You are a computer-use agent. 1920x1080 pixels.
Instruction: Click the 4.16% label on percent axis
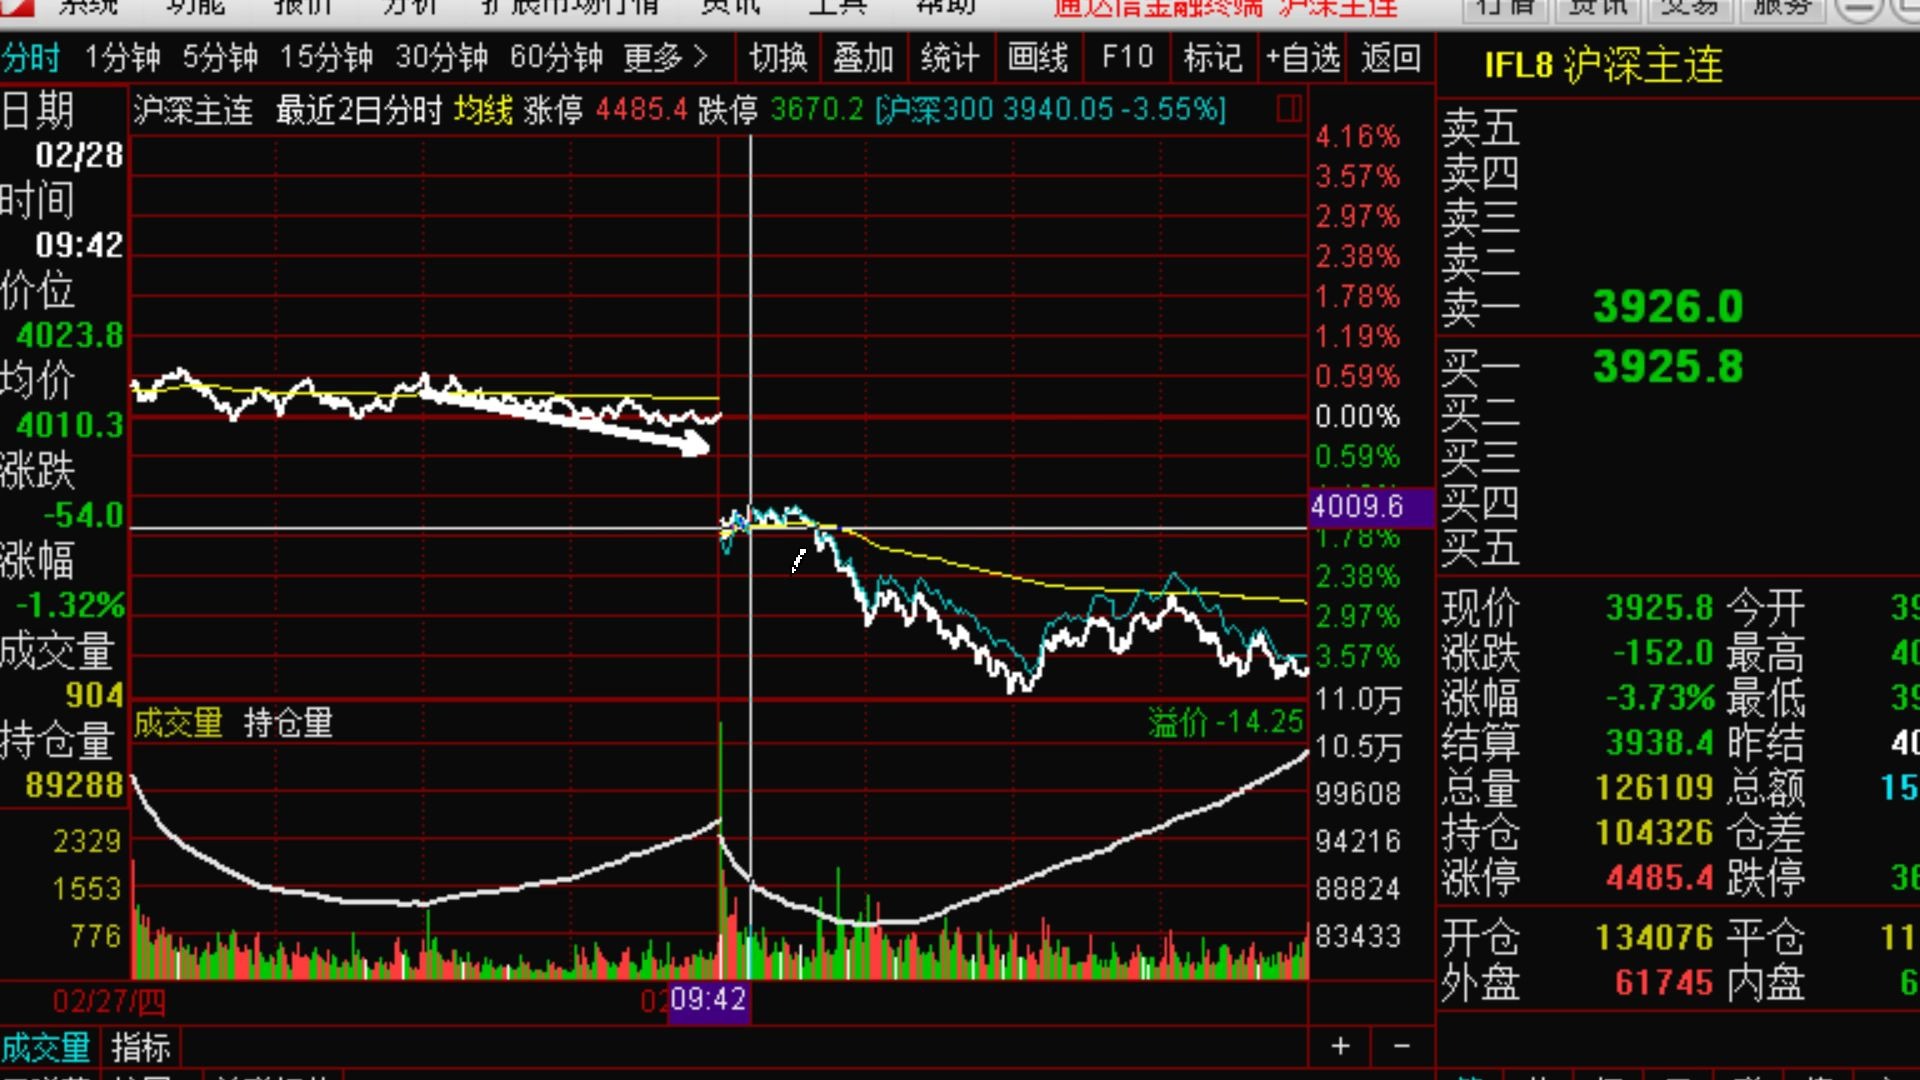1357,136
